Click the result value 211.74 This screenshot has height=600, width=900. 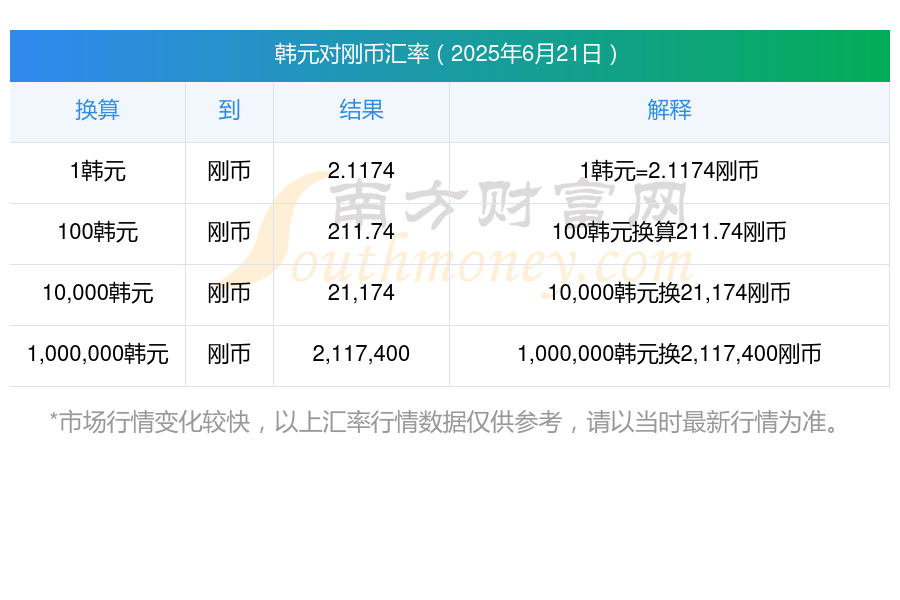(361, 231)
